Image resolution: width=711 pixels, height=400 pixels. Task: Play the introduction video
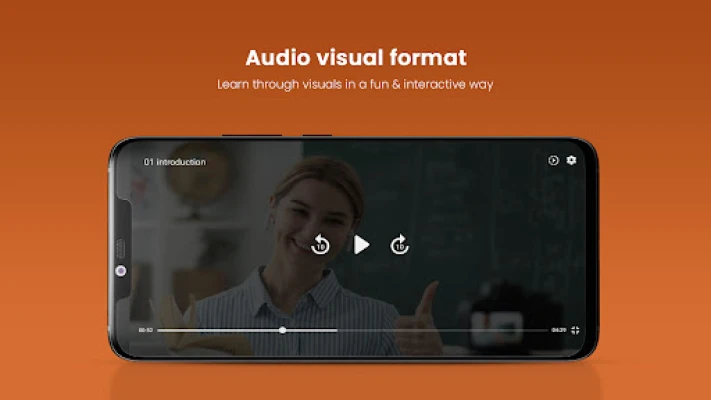(x=361, y=245)
